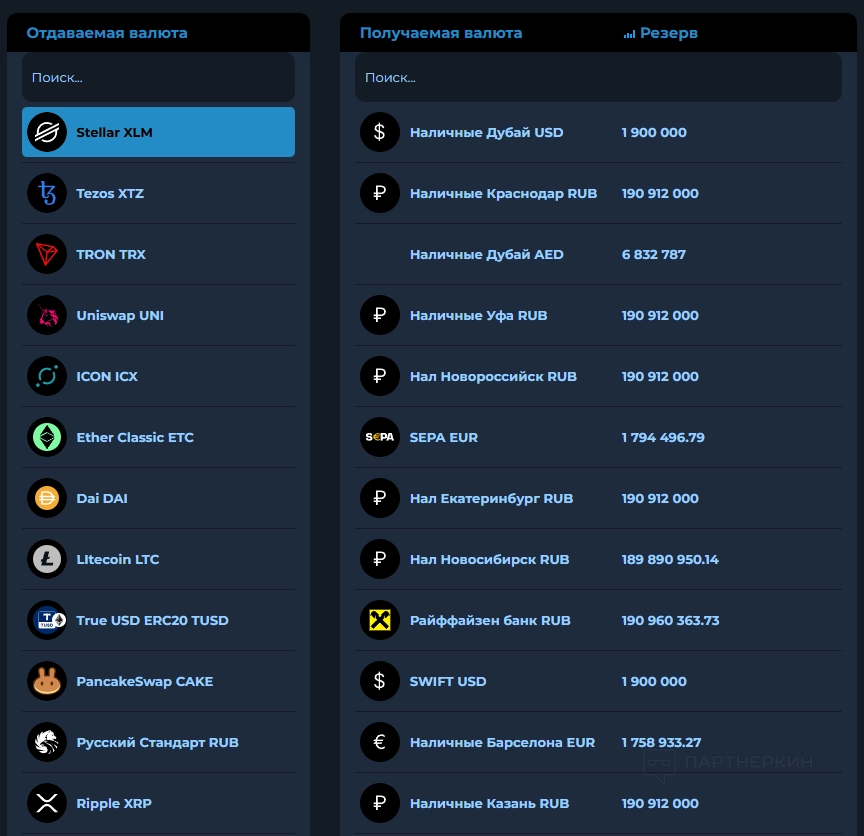864x836 pixels.
Task: Choose ICON ICX currency label
Action: [x=107, y=376]
